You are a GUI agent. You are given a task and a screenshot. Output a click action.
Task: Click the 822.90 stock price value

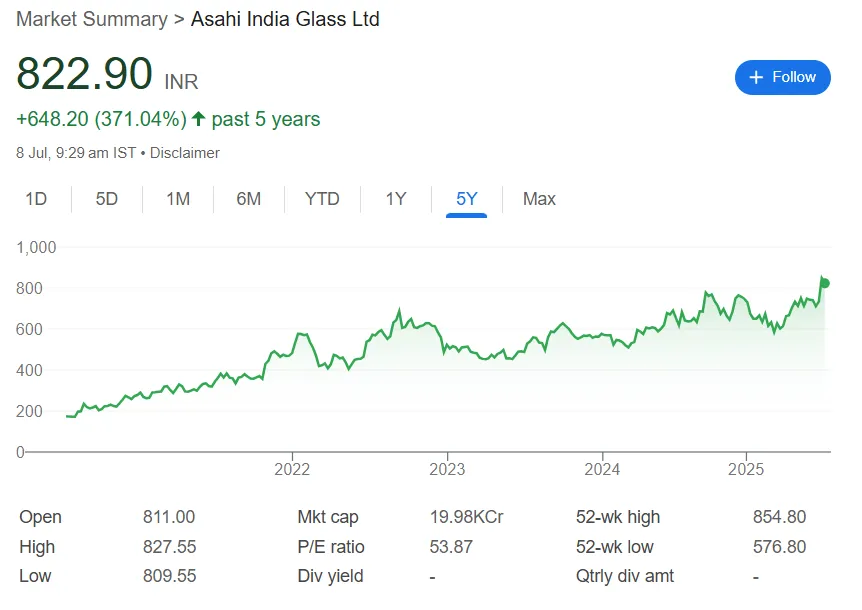[85, 75]
